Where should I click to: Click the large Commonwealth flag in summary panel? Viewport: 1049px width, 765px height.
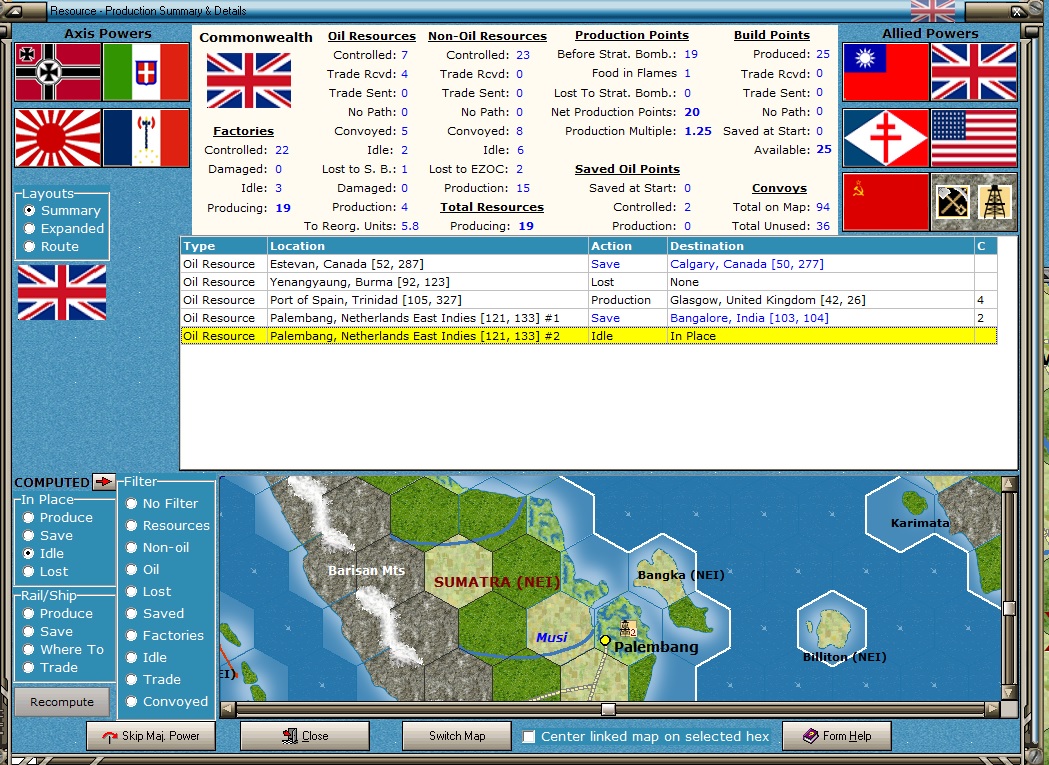pos(249,80)
